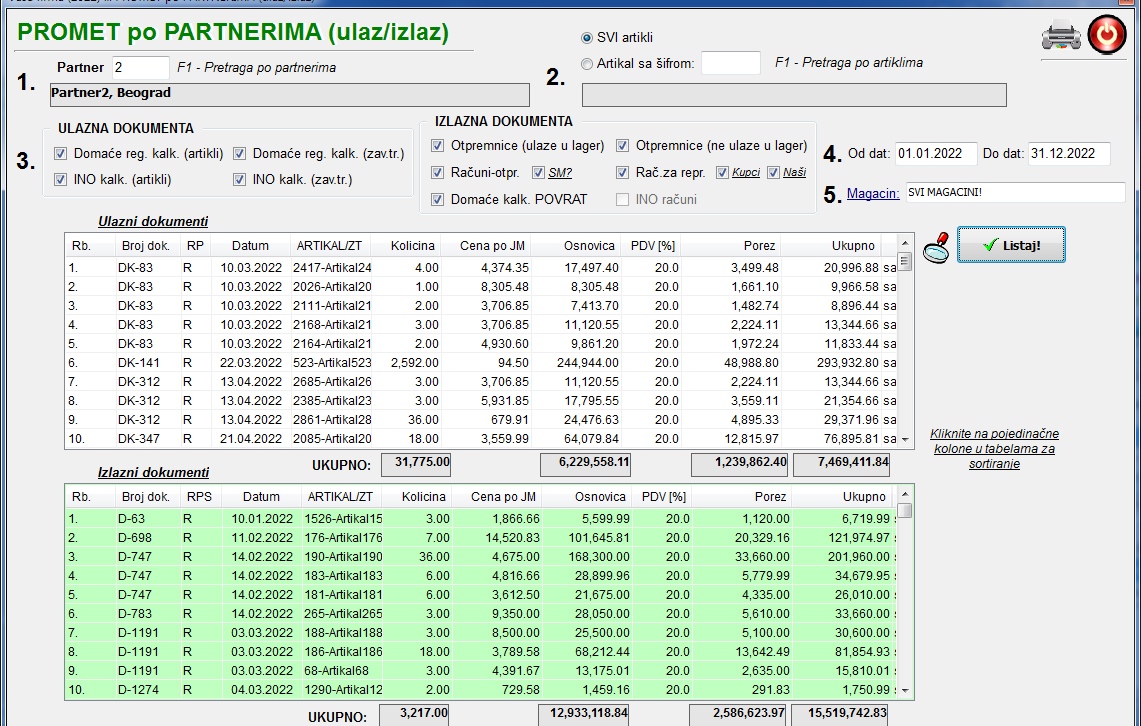Click down arrow of Izlazni table scrollbar
The width and height of the screenshot is (1141, 726).
[x=905, y=690]
